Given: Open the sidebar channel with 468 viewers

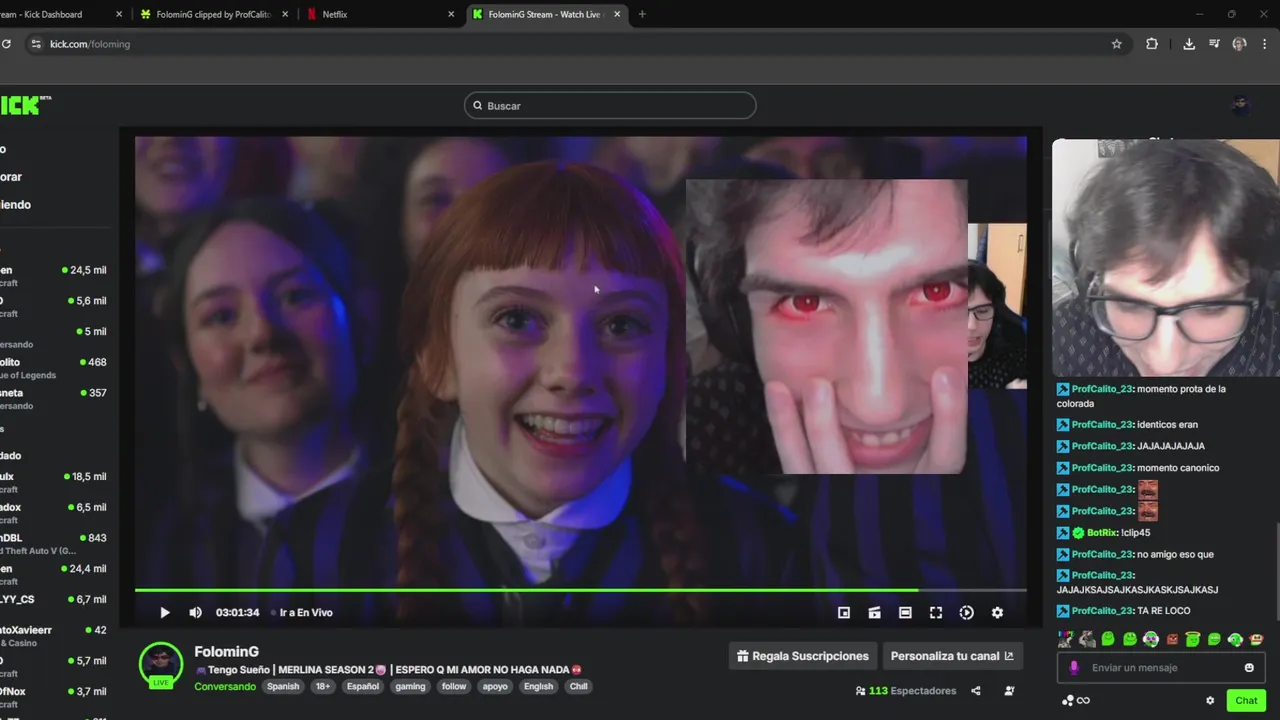Looking at the screenshot, I should [x=55, y=367].
